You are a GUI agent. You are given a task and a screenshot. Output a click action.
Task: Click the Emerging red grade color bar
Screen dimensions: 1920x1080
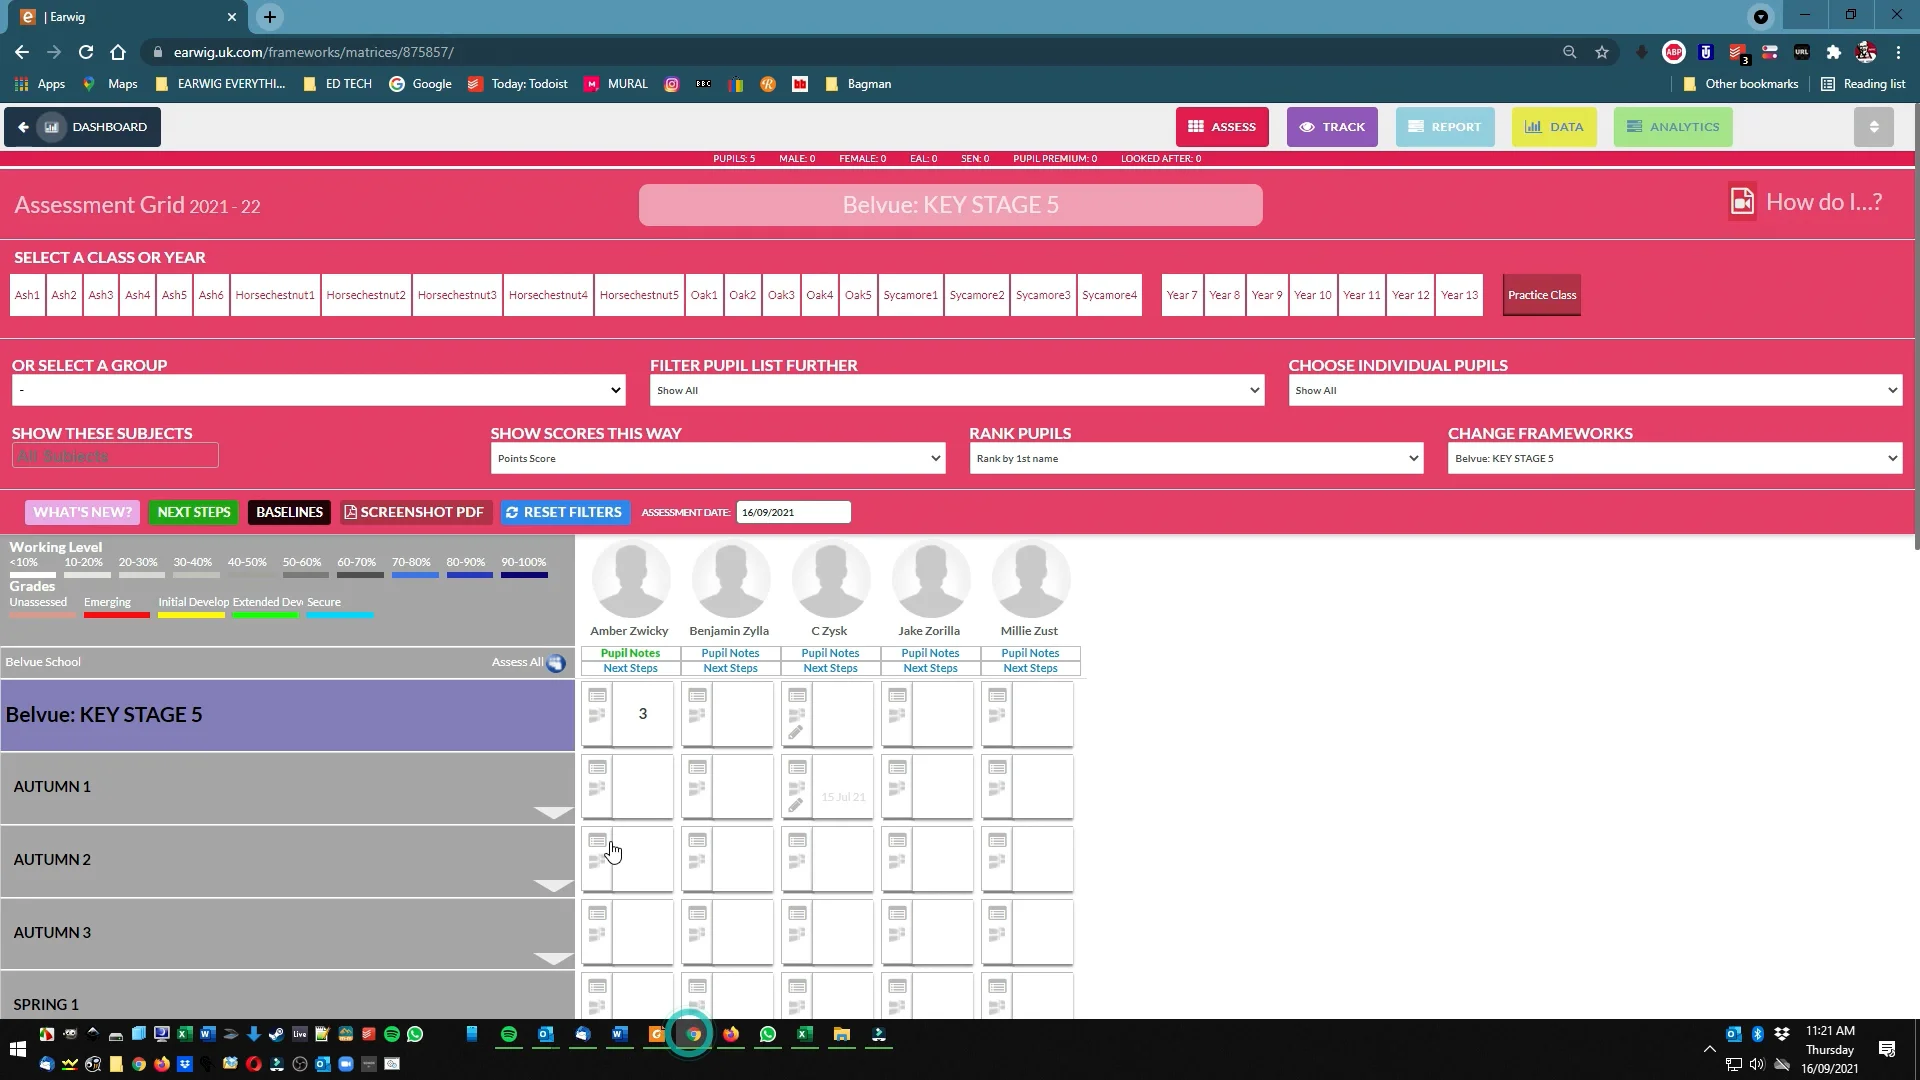tap(116, 615)
